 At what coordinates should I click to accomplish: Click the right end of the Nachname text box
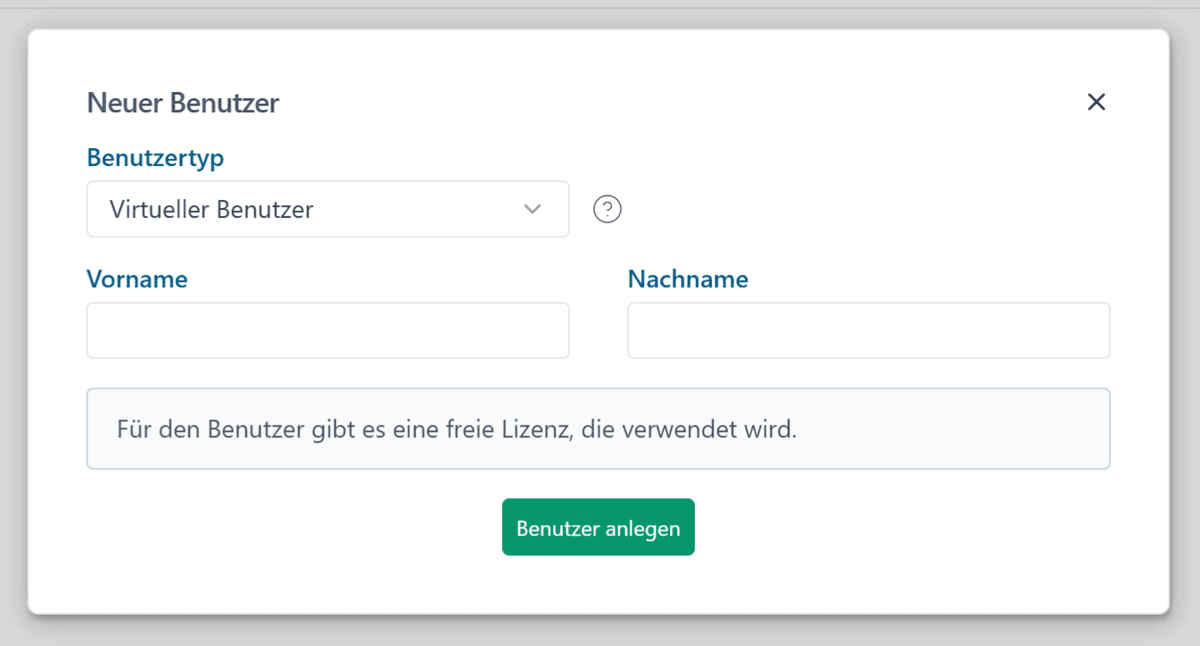1085,331
